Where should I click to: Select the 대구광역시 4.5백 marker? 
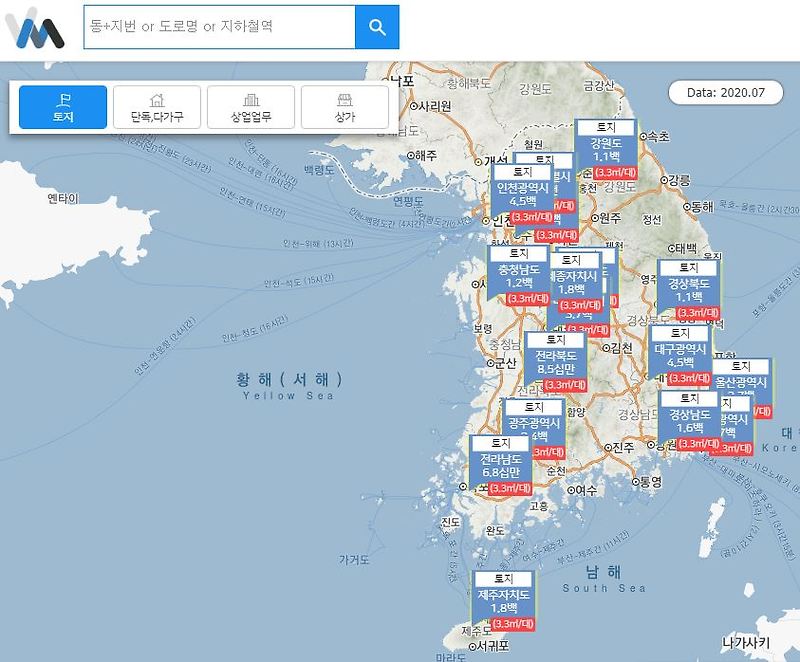tap(680, 355)
